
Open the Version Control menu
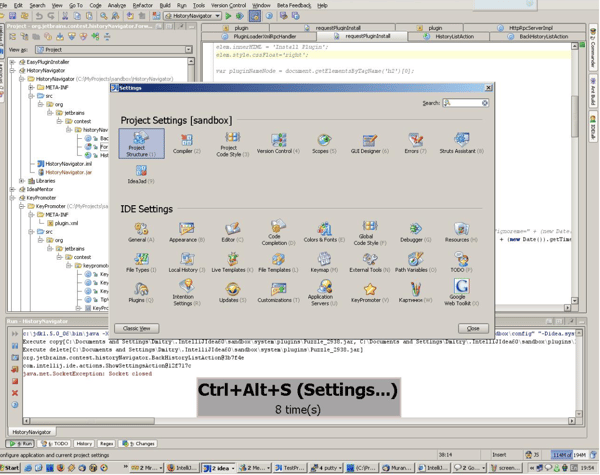(x=229, y=5)
